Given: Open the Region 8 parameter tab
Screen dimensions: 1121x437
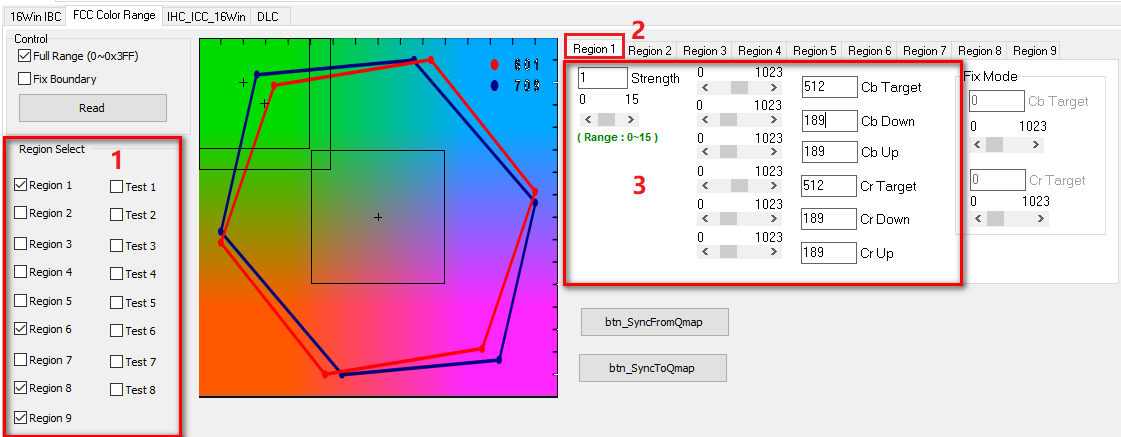Looking at the screenshot, I should point(980,51).
